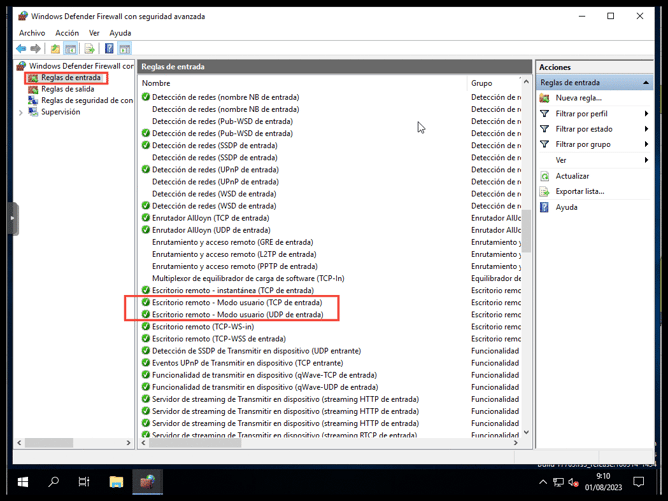Collapse the Reglas de entrada actions section
This screenshot has width=668, height=501.
646,83
